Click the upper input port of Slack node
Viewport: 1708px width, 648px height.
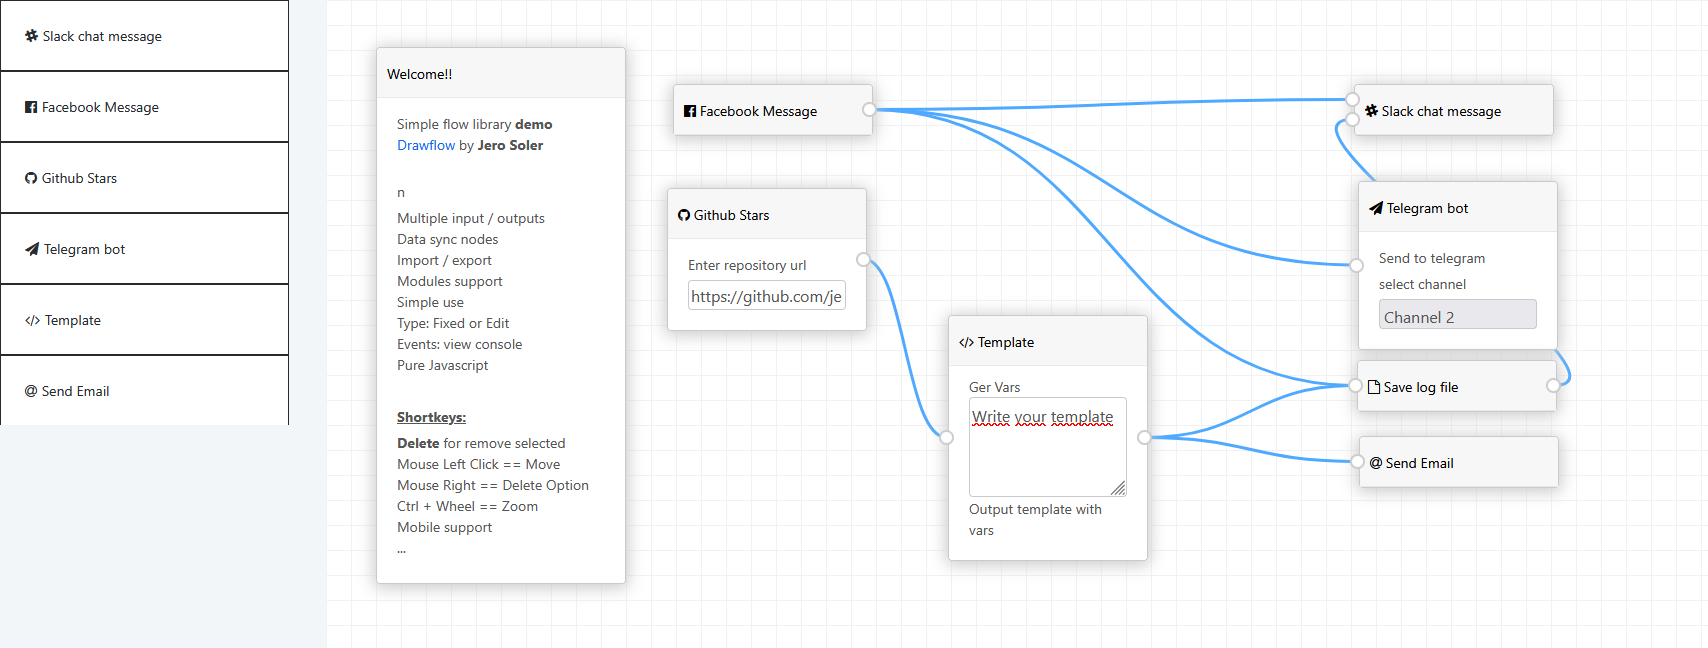coord(1352,99)
